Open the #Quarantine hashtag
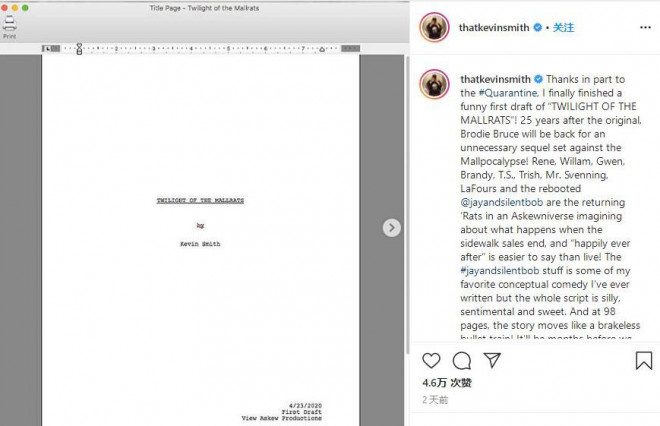 point(508,93)
